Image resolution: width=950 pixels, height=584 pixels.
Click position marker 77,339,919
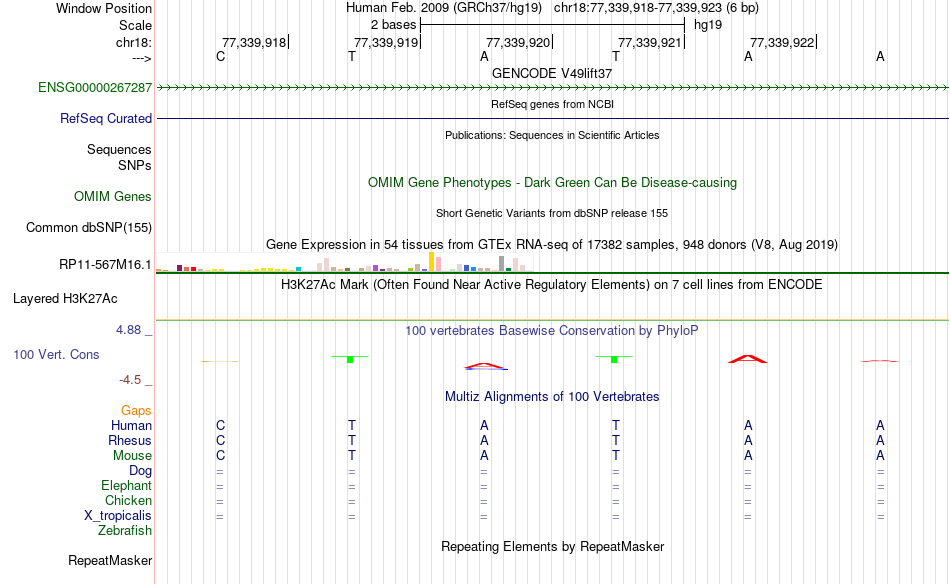click(387, 42)
